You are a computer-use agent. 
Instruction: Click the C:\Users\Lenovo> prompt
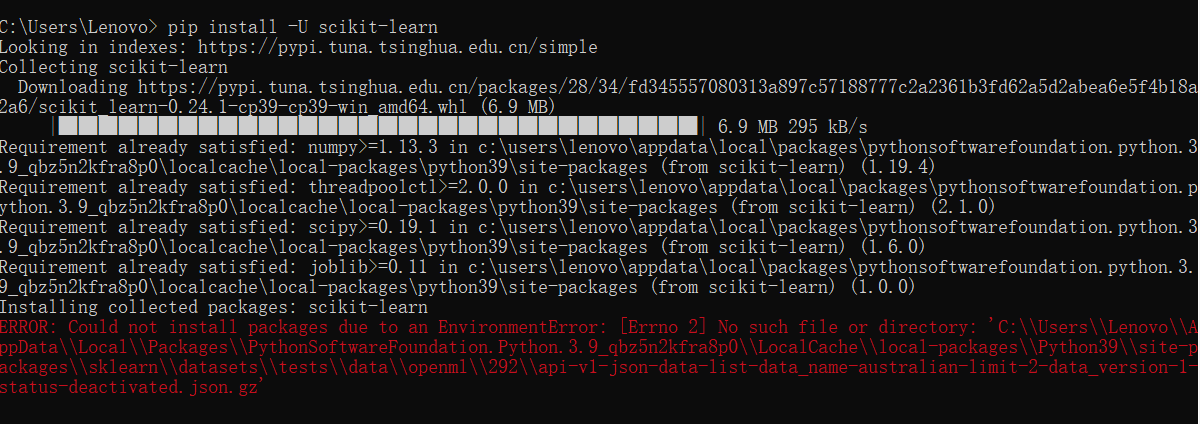[78, 26]
